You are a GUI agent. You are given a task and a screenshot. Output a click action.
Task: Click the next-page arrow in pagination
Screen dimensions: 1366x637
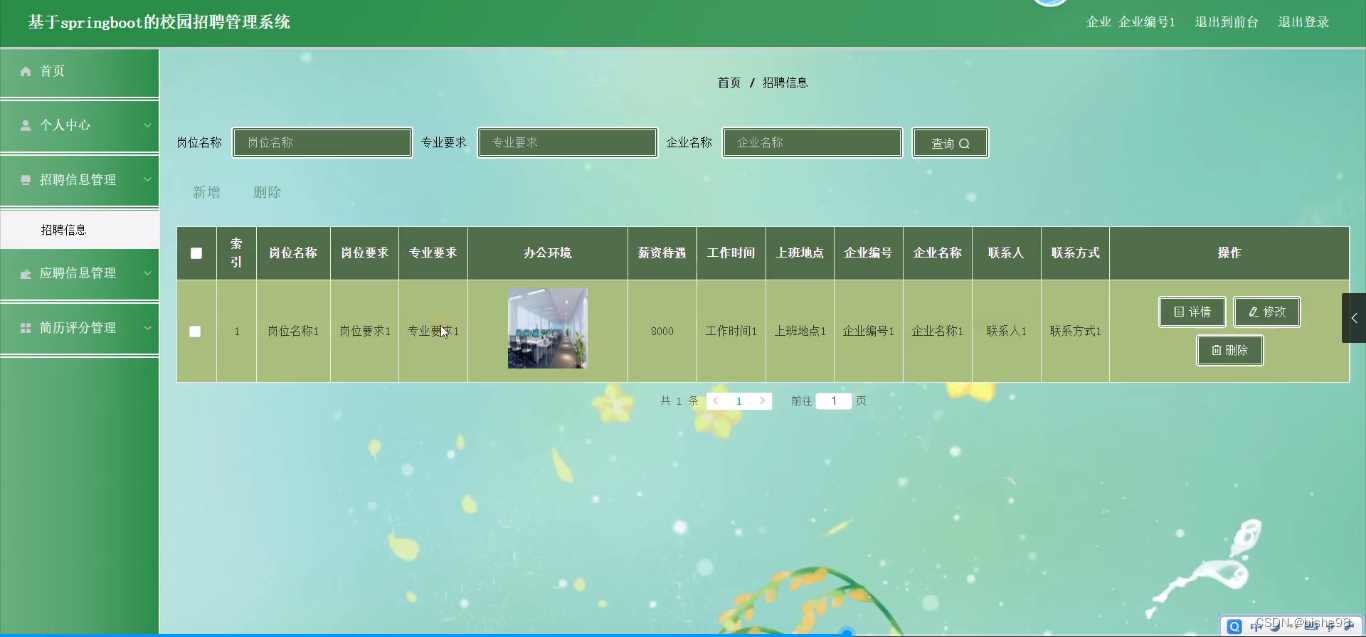[x=761, y=400]
